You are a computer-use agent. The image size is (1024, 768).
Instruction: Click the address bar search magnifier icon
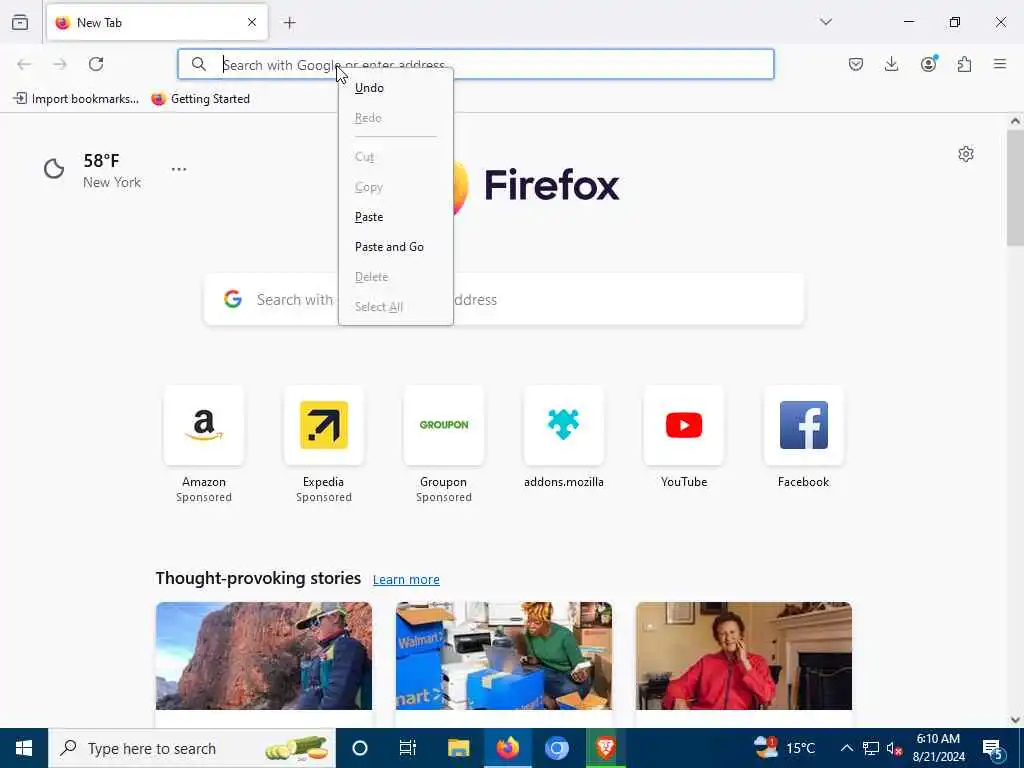pyautogui.click(x=199, y=64)
